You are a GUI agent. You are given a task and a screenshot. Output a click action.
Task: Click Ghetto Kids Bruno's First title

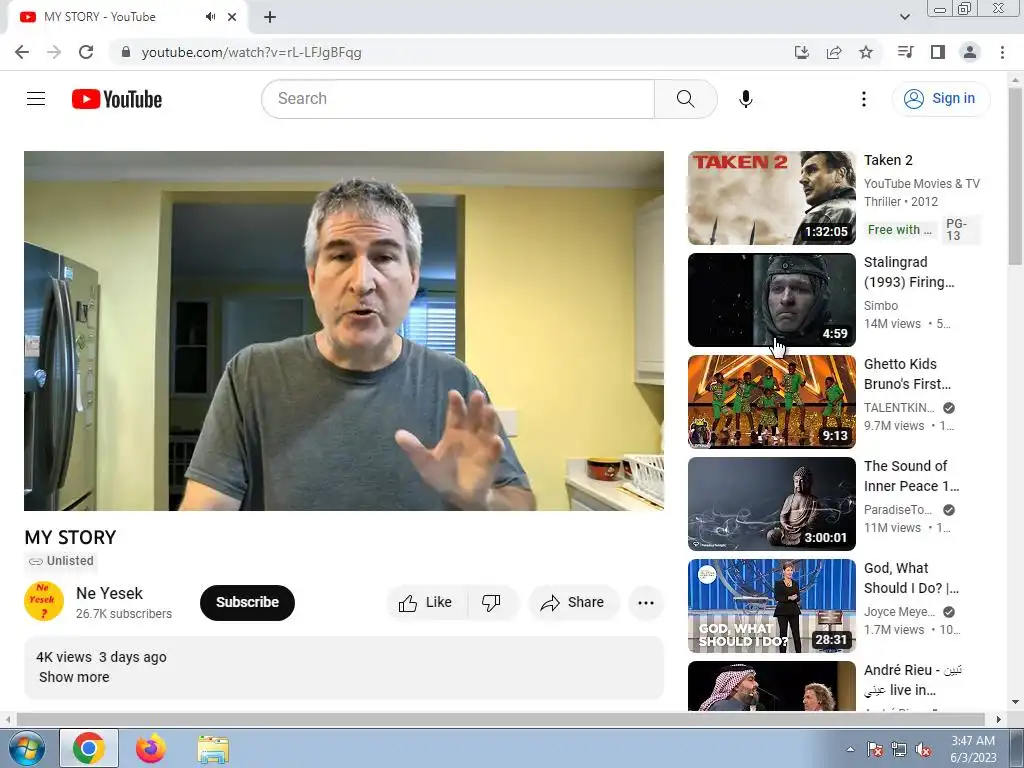(x=907, y=374)
